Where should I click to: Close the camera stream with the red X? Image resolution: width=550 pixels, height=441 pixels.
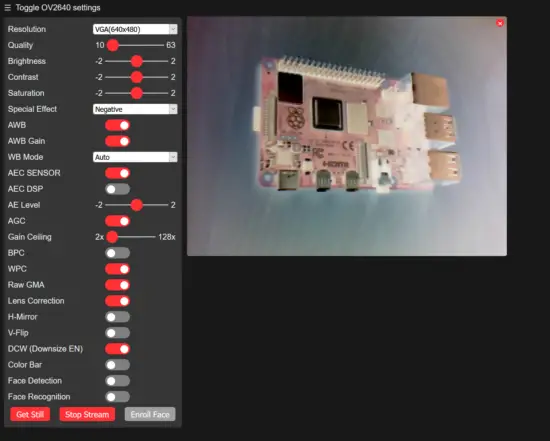[500, 23]
